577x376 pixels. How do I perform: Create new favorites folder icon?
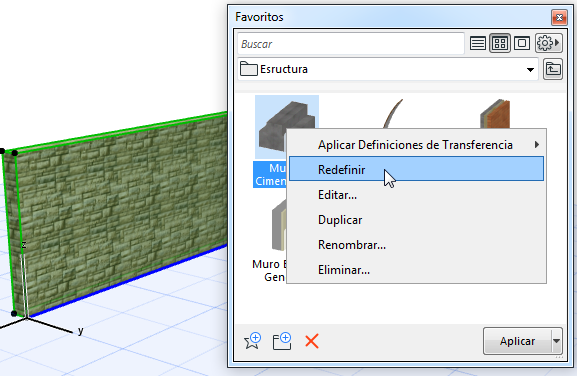click(x=282, y=341)
